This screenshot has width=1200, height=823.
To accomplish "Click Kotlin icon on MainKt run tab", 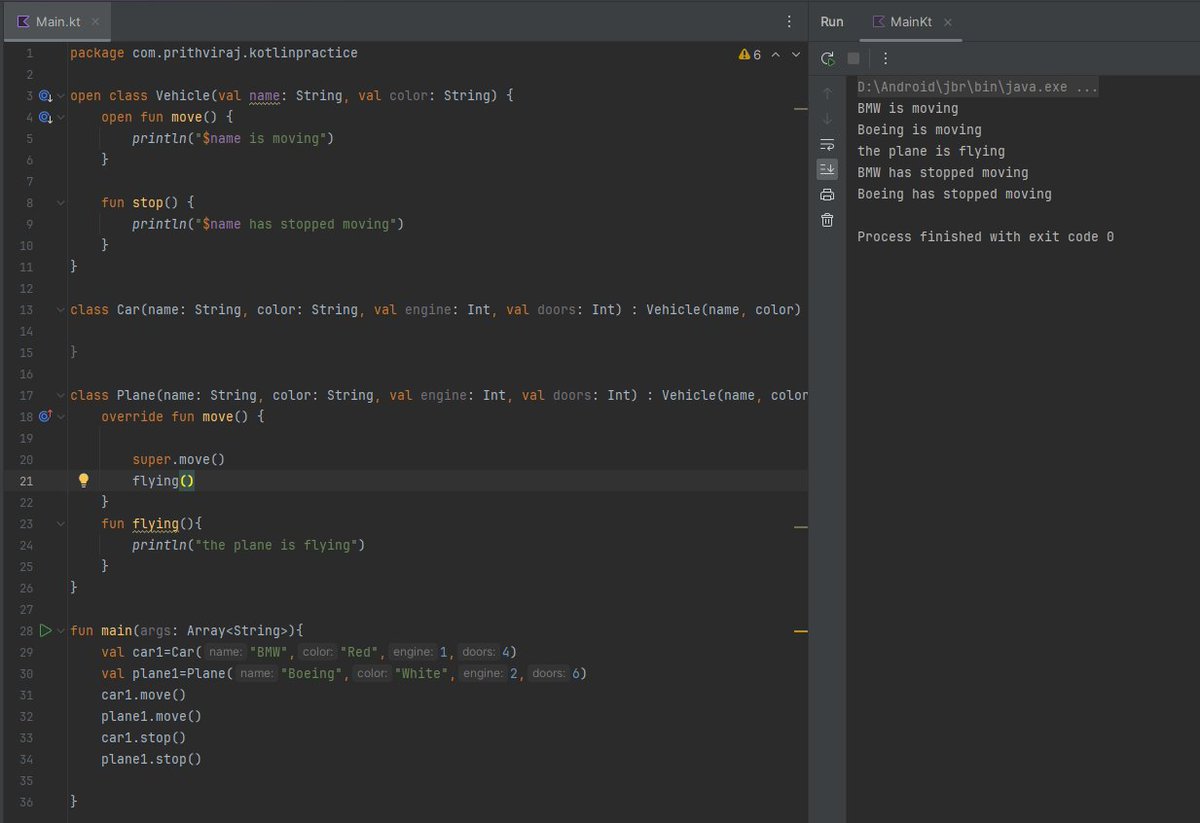I will (879, 21).
